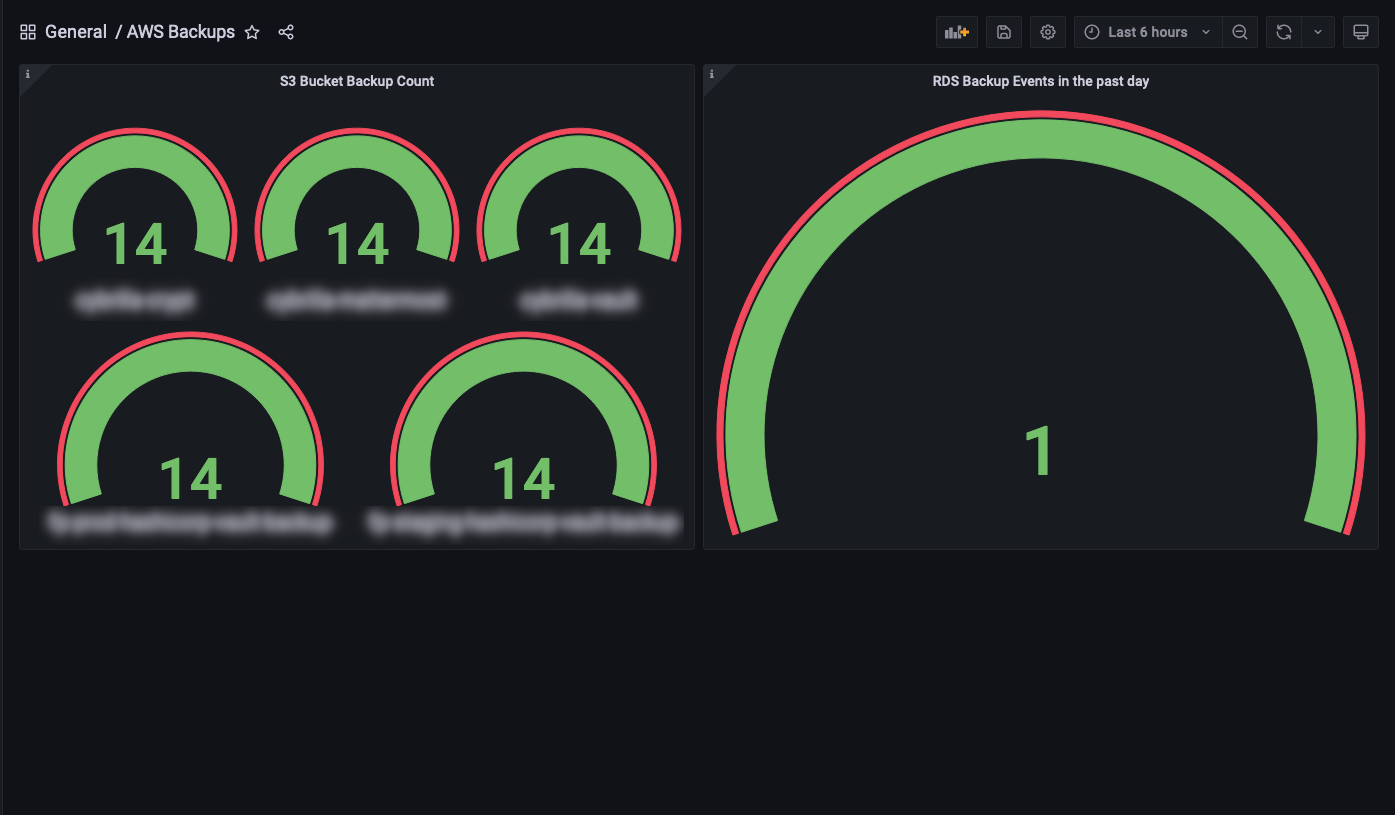This screenshot has width=1395, height=815.
Task: Open the Last 6 hours time picker
Action: tap(1148, 32)
